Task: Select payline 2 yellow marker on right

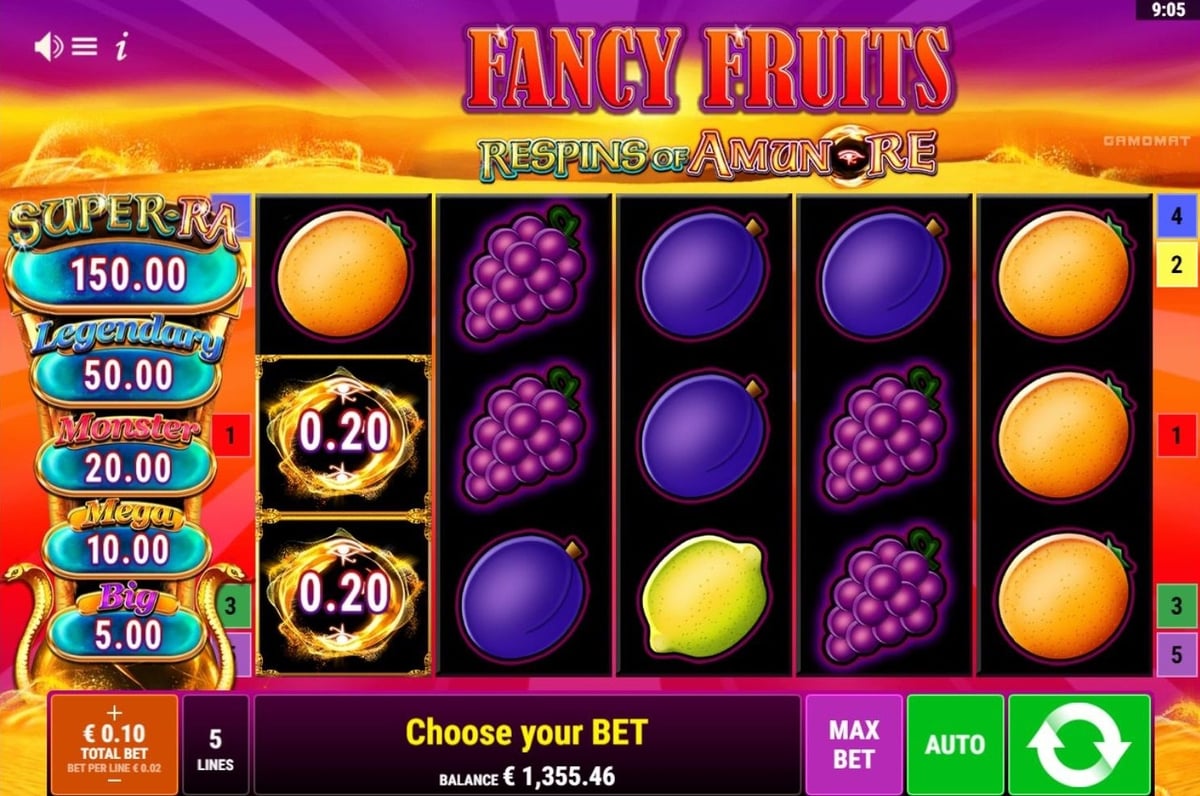Action: click(x=1177, y=264)
